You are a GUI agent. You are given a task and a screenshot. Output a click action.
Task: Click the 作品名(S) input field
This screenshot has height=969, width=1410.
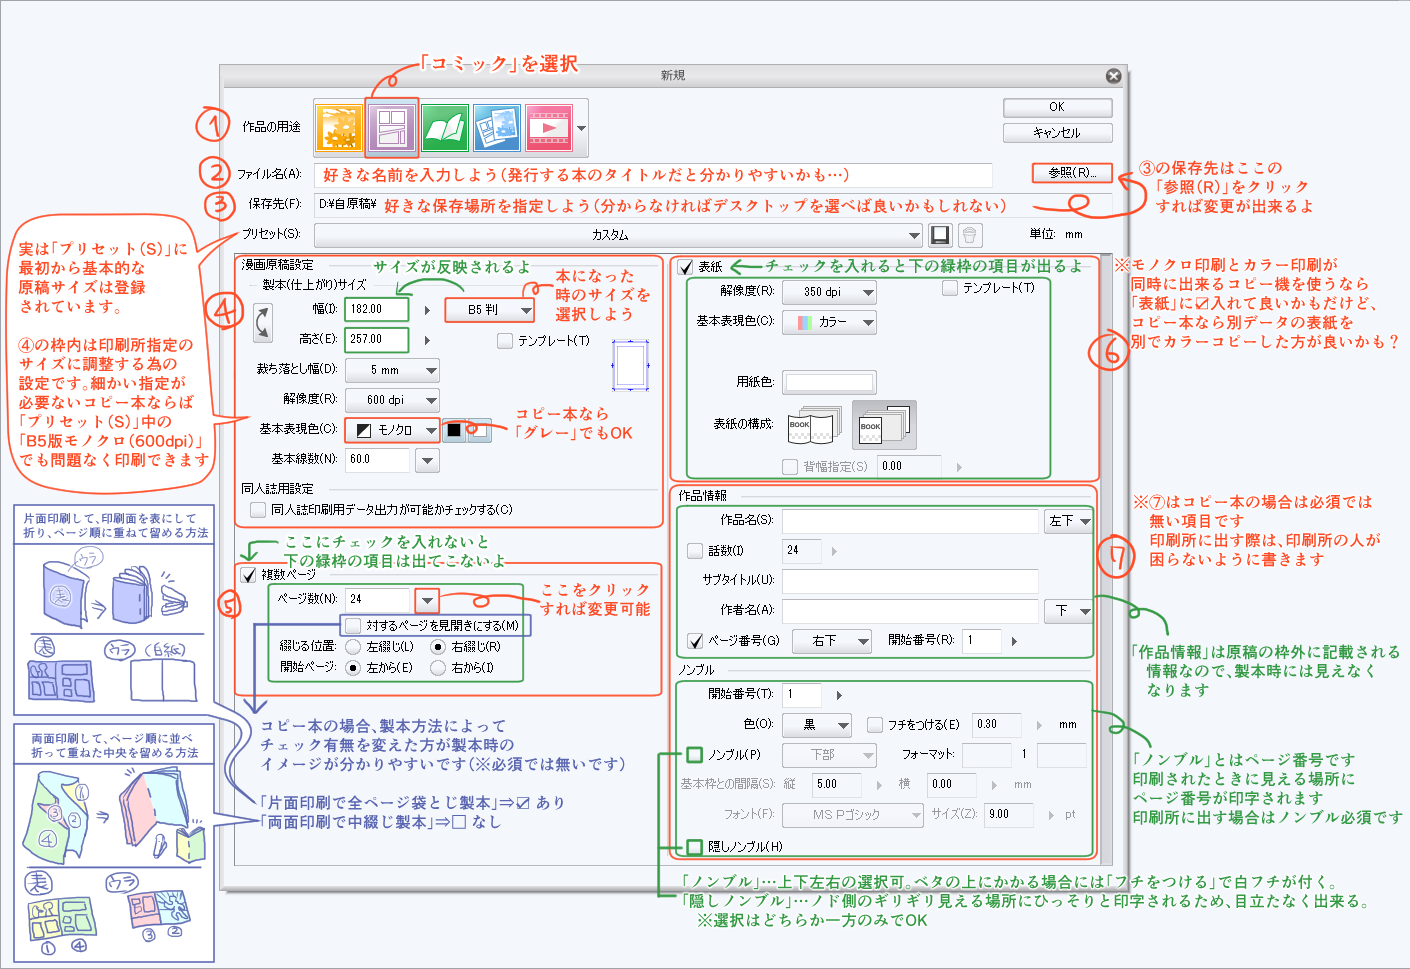pos(910,521)
